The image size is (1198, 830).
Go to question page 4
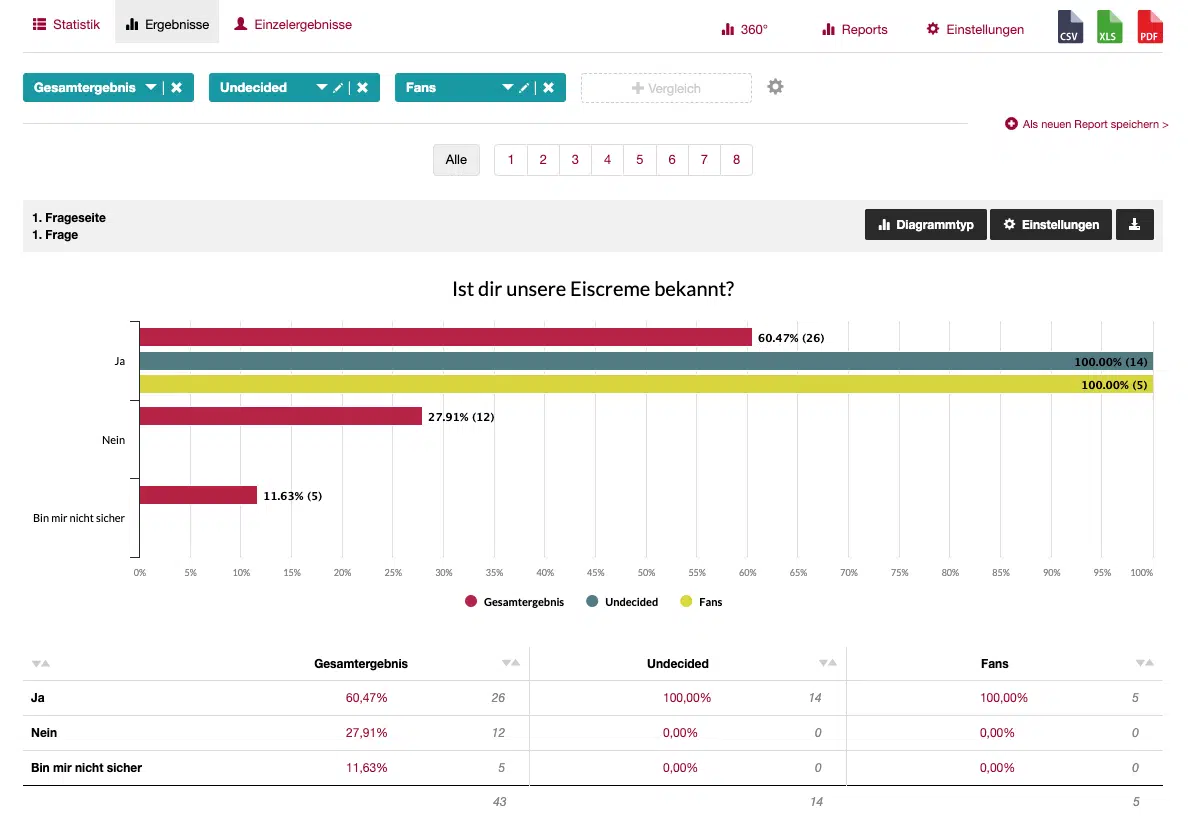click(x=607, y=160)
